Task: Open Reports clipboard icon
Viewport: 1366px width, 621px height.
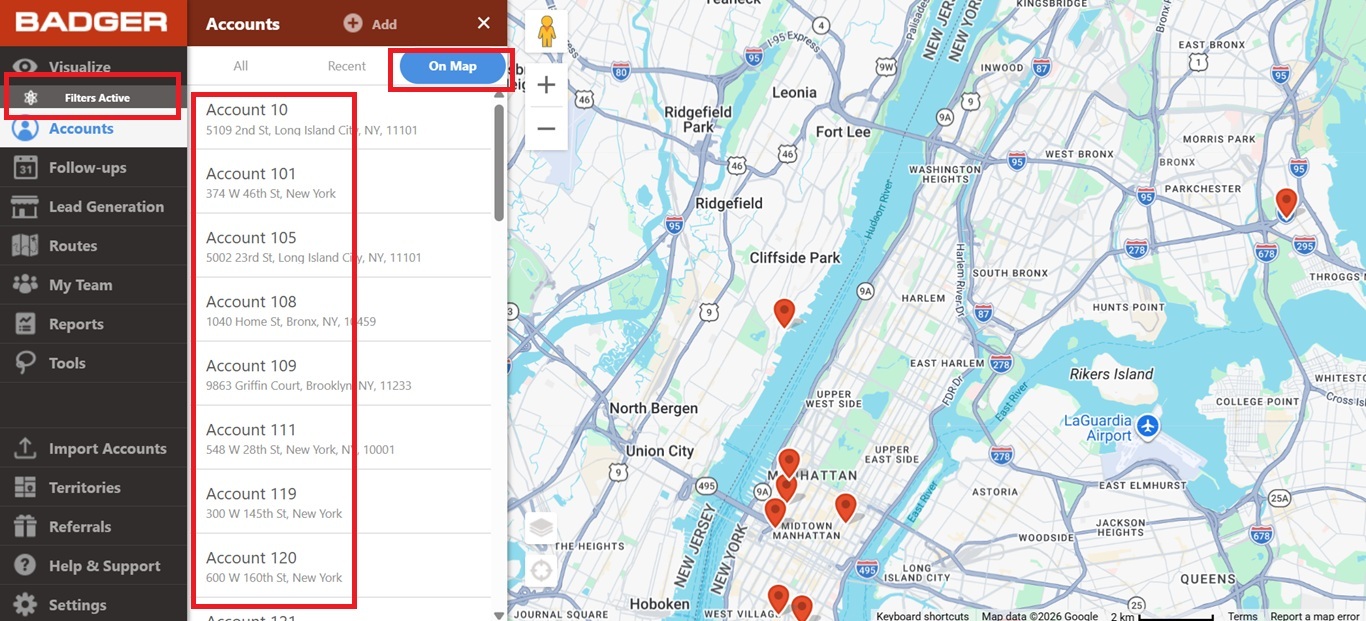Action: coord(25,324)
